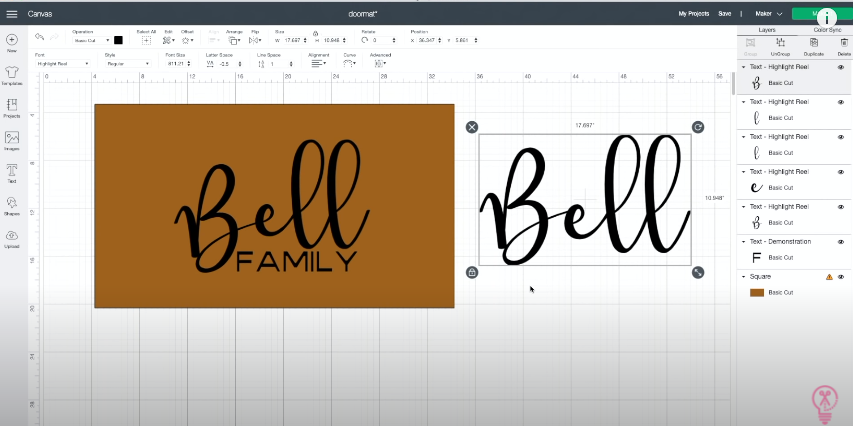Click the Canvas label
Image resolution: width=853 pixels, height=426 pixels.
40,14
